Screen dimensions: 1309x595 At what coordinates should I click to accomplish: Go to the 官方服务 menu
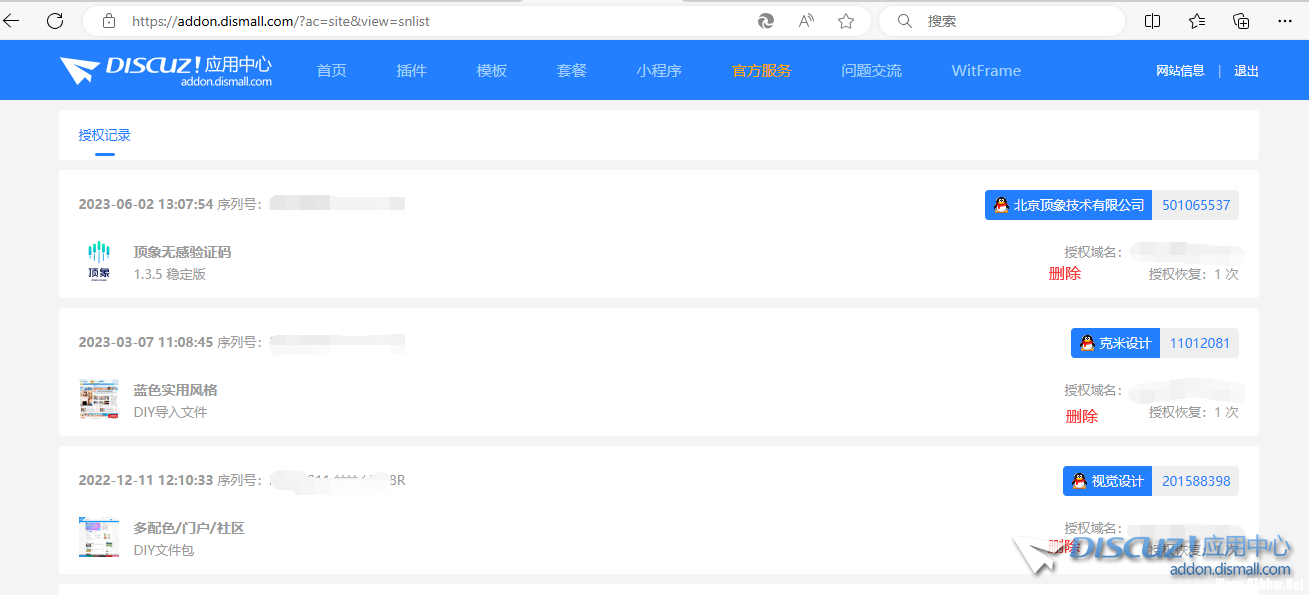pos(761,71)
